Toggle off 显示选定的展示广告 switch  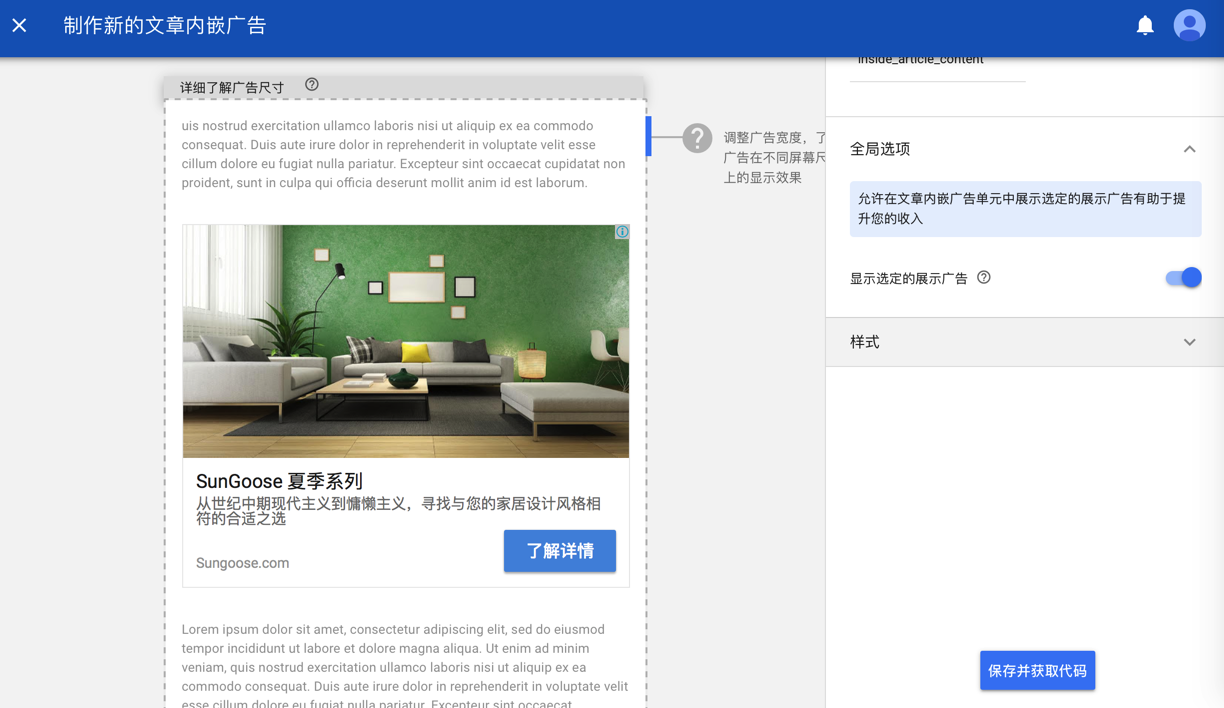[x=1183, y=278]
